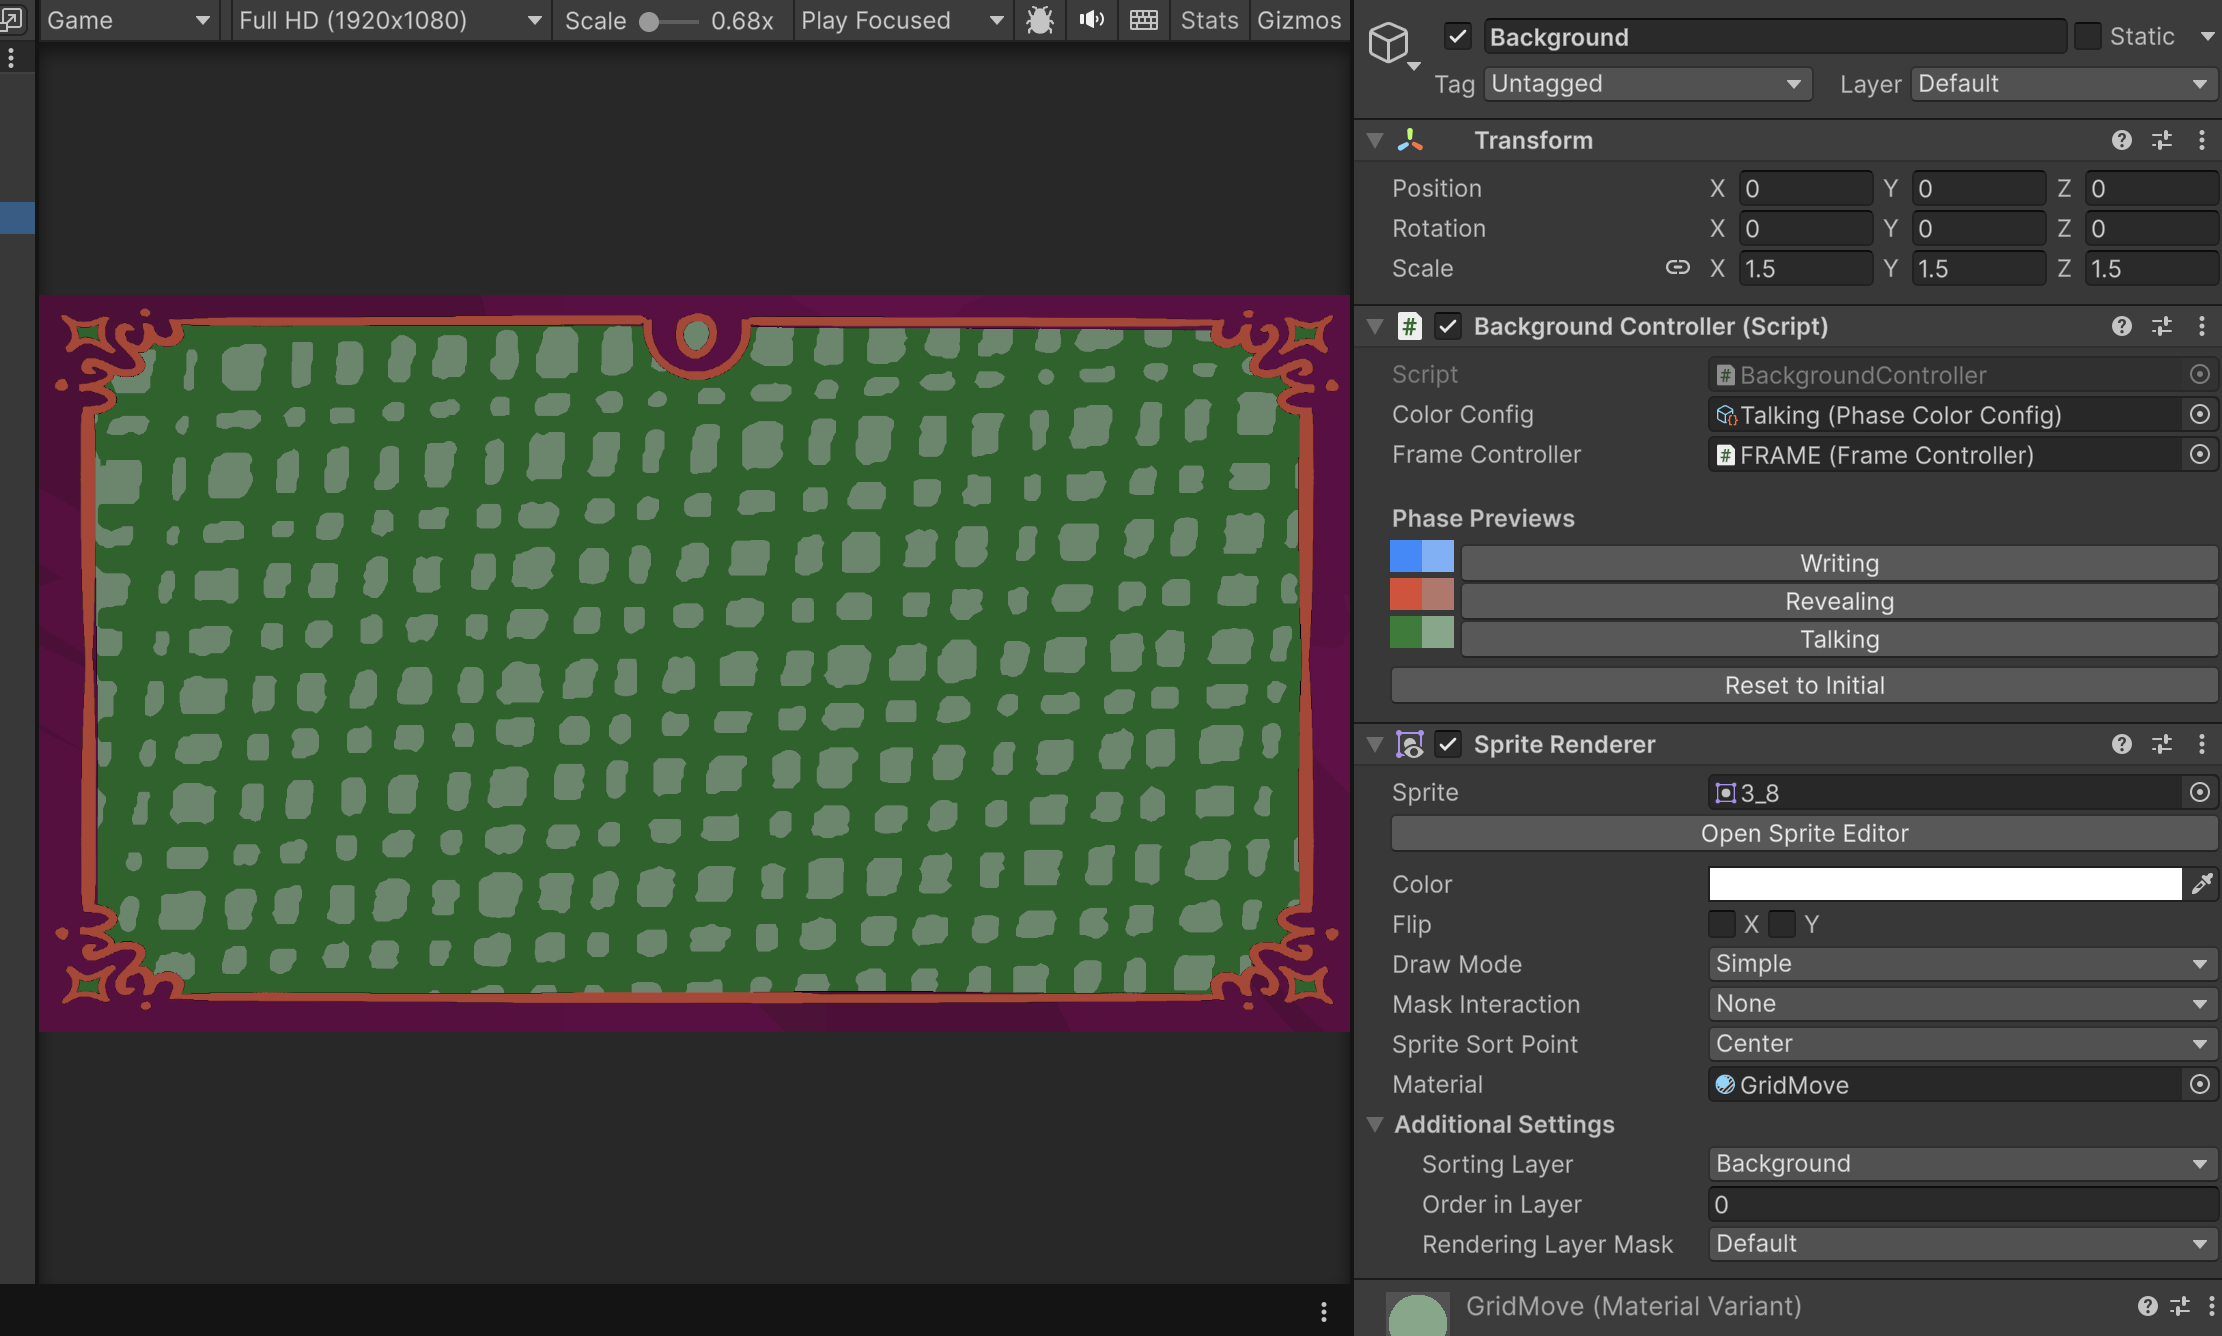Preview the Writing phase
The height and width of the screenshot is (1336, 2222).
click(x=1839, y=563)
